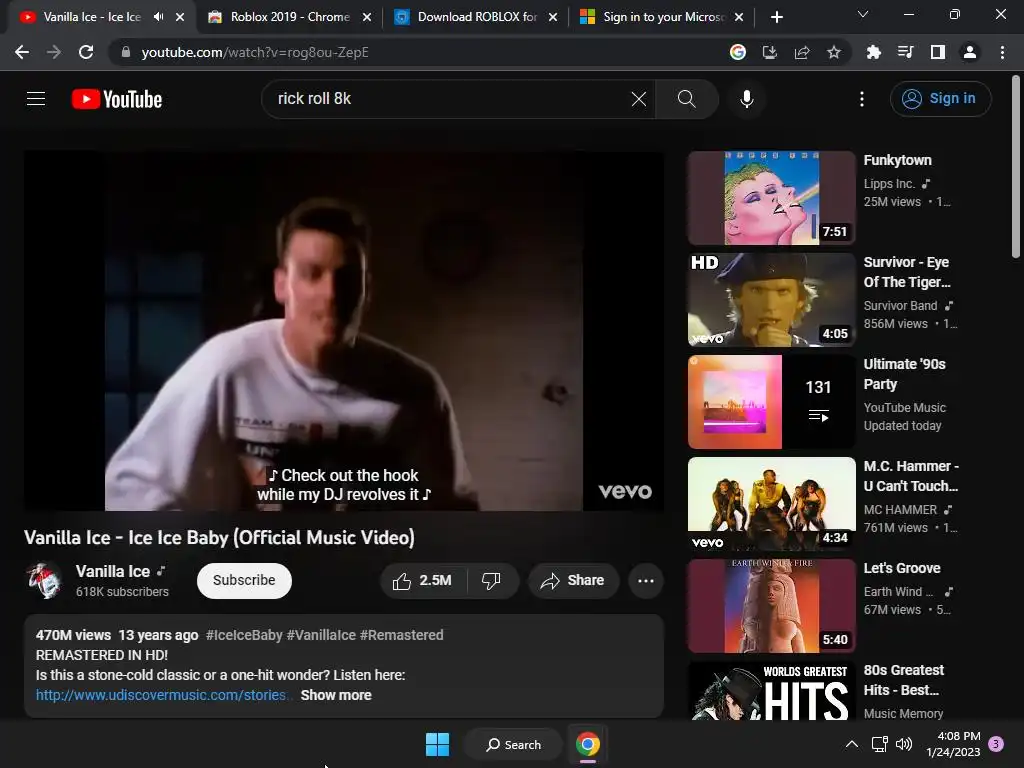The width and height of the screenshot is (1024, 768).
Task: Open tab search dropdown arrow
Action: 863,14
